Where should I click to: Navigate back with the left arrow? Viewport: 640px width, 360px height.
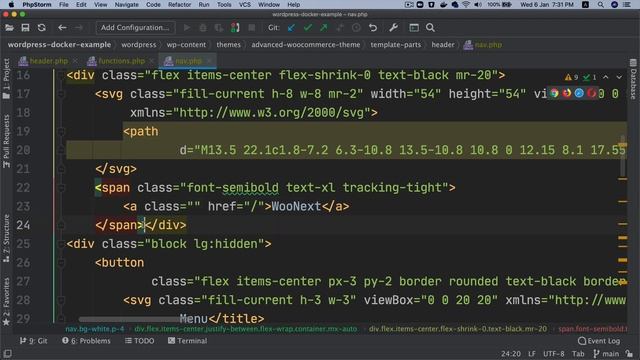[x=62, y=28]
